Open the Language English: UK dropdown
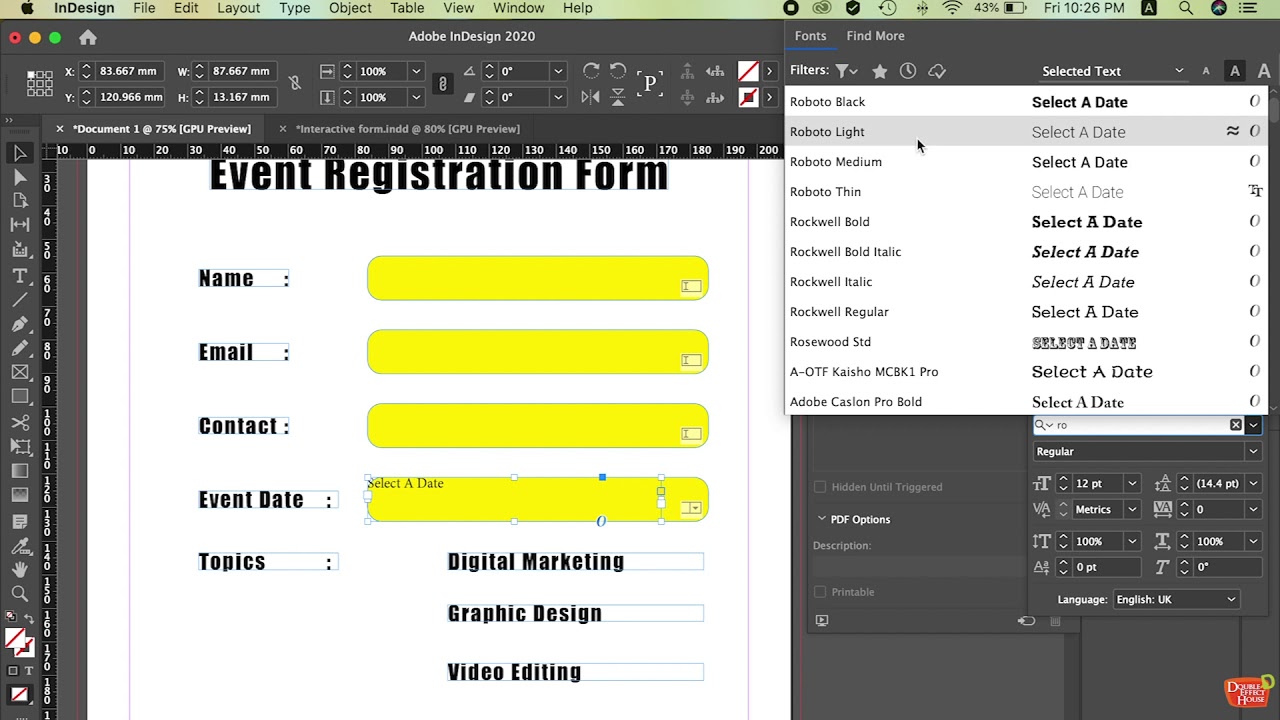The width and height of the screenshot is (1280, 720). [1176, 599]
